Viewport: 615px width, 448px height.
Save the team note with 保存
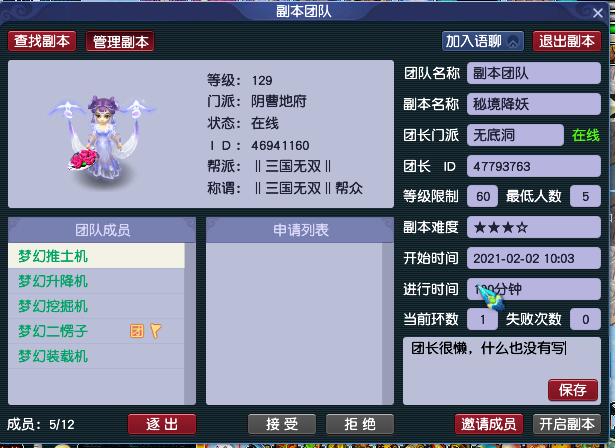click(x=573, y=390)
